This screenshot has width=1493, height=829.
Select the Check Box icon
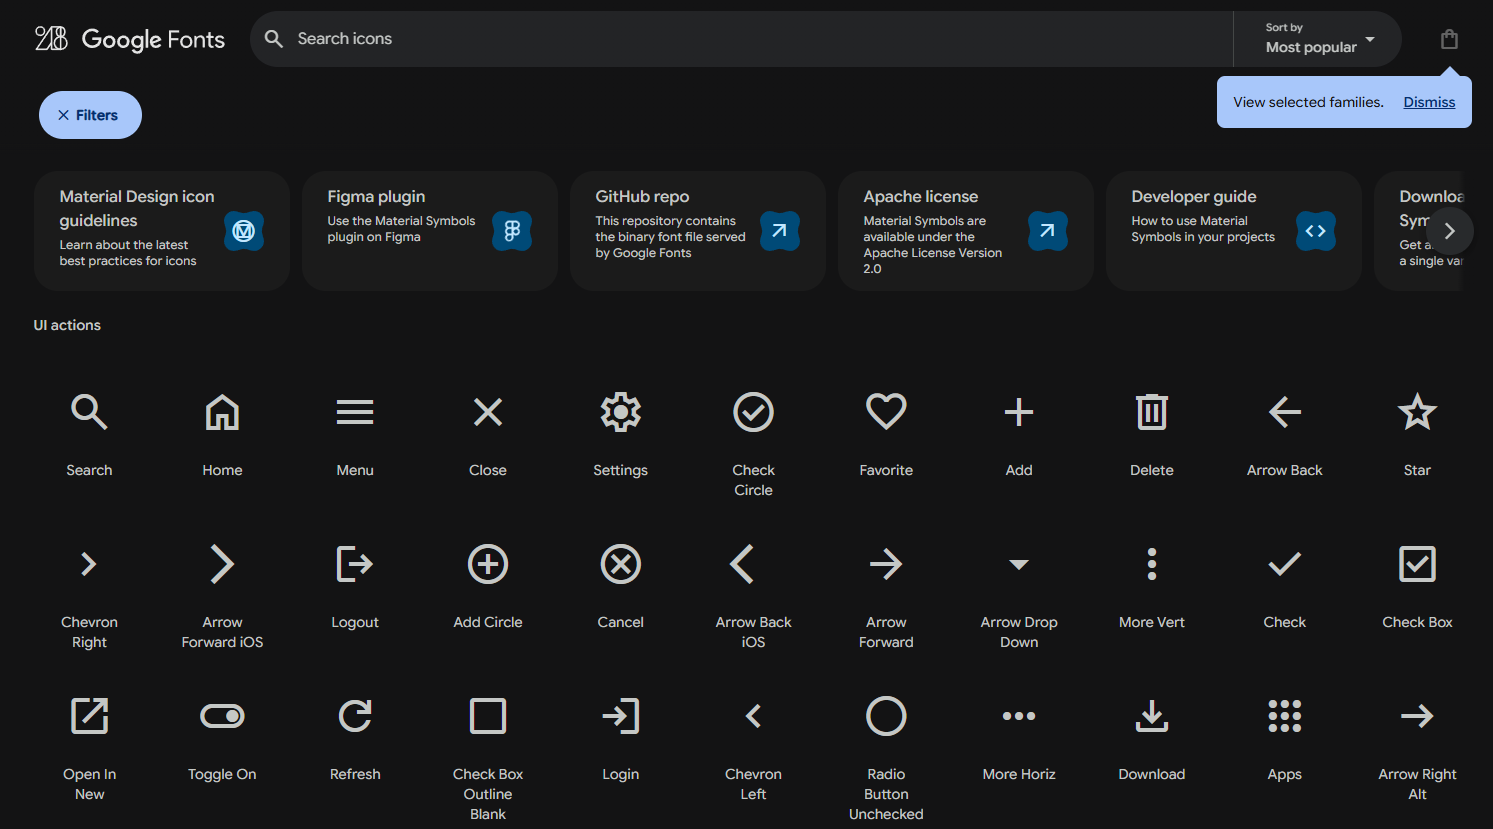click(1417, 564)
